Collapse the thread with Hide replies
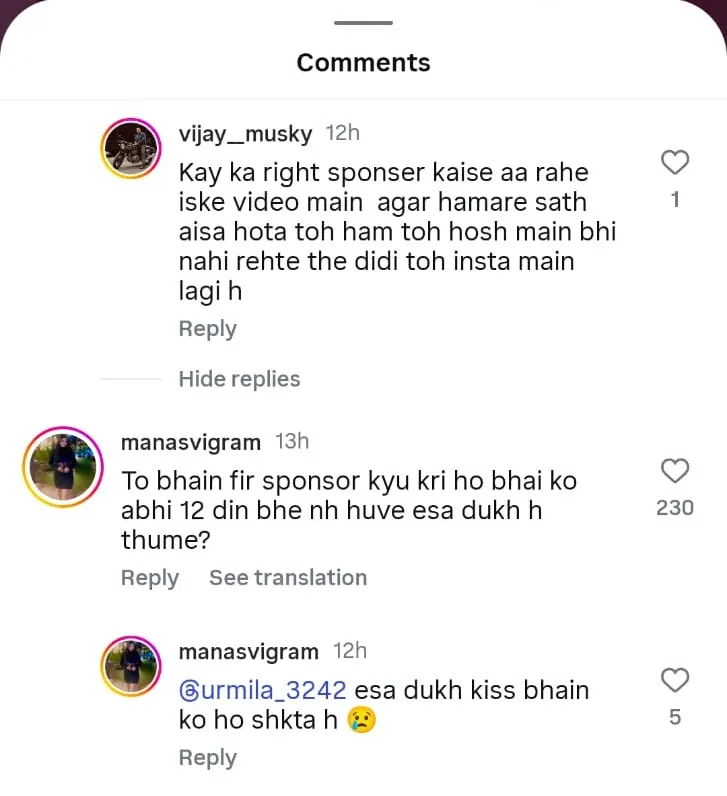This screenshot has width=727, height=796. 239,379
